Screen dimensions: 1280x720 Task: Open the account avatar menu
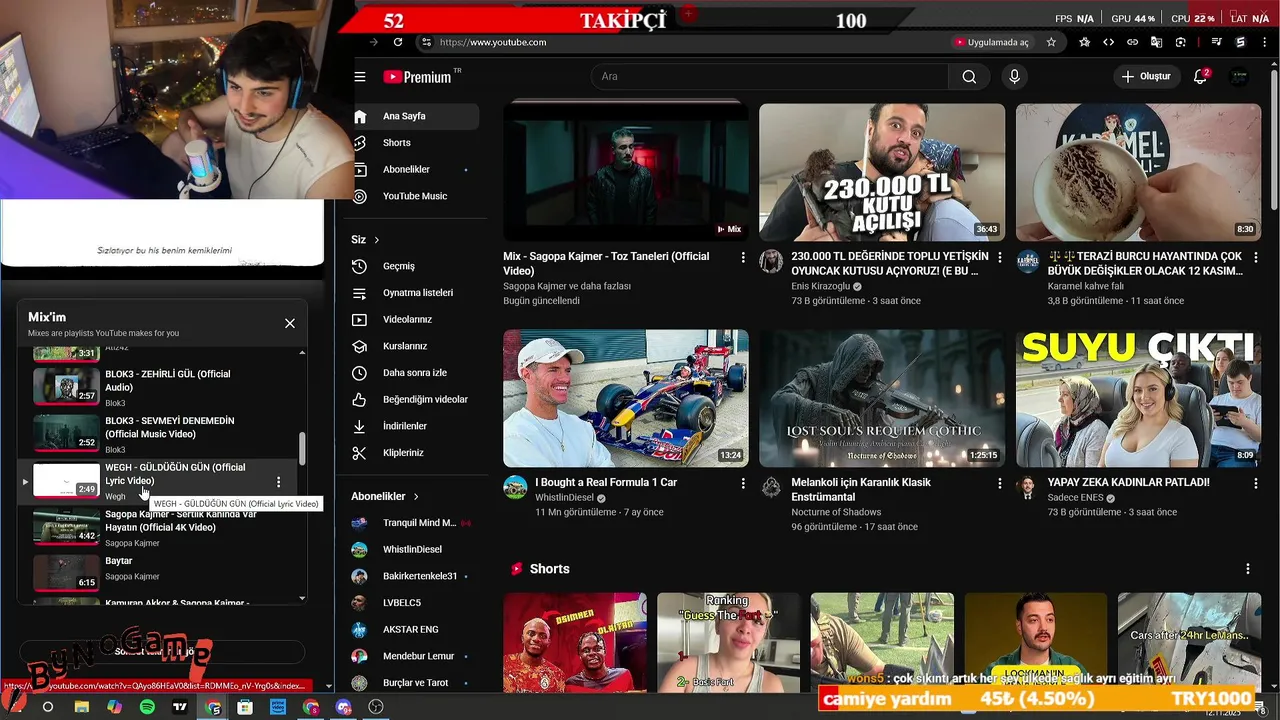1239,77
